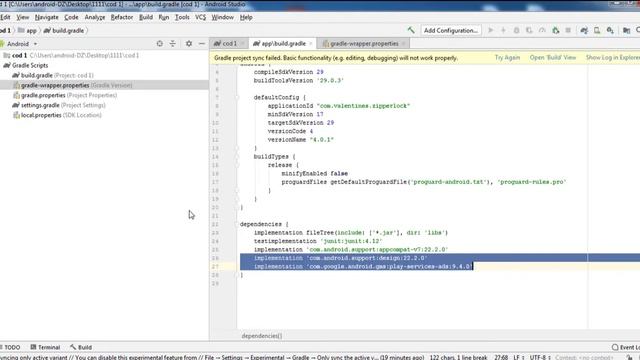
Task: Open the View menu
Action: 22,17
